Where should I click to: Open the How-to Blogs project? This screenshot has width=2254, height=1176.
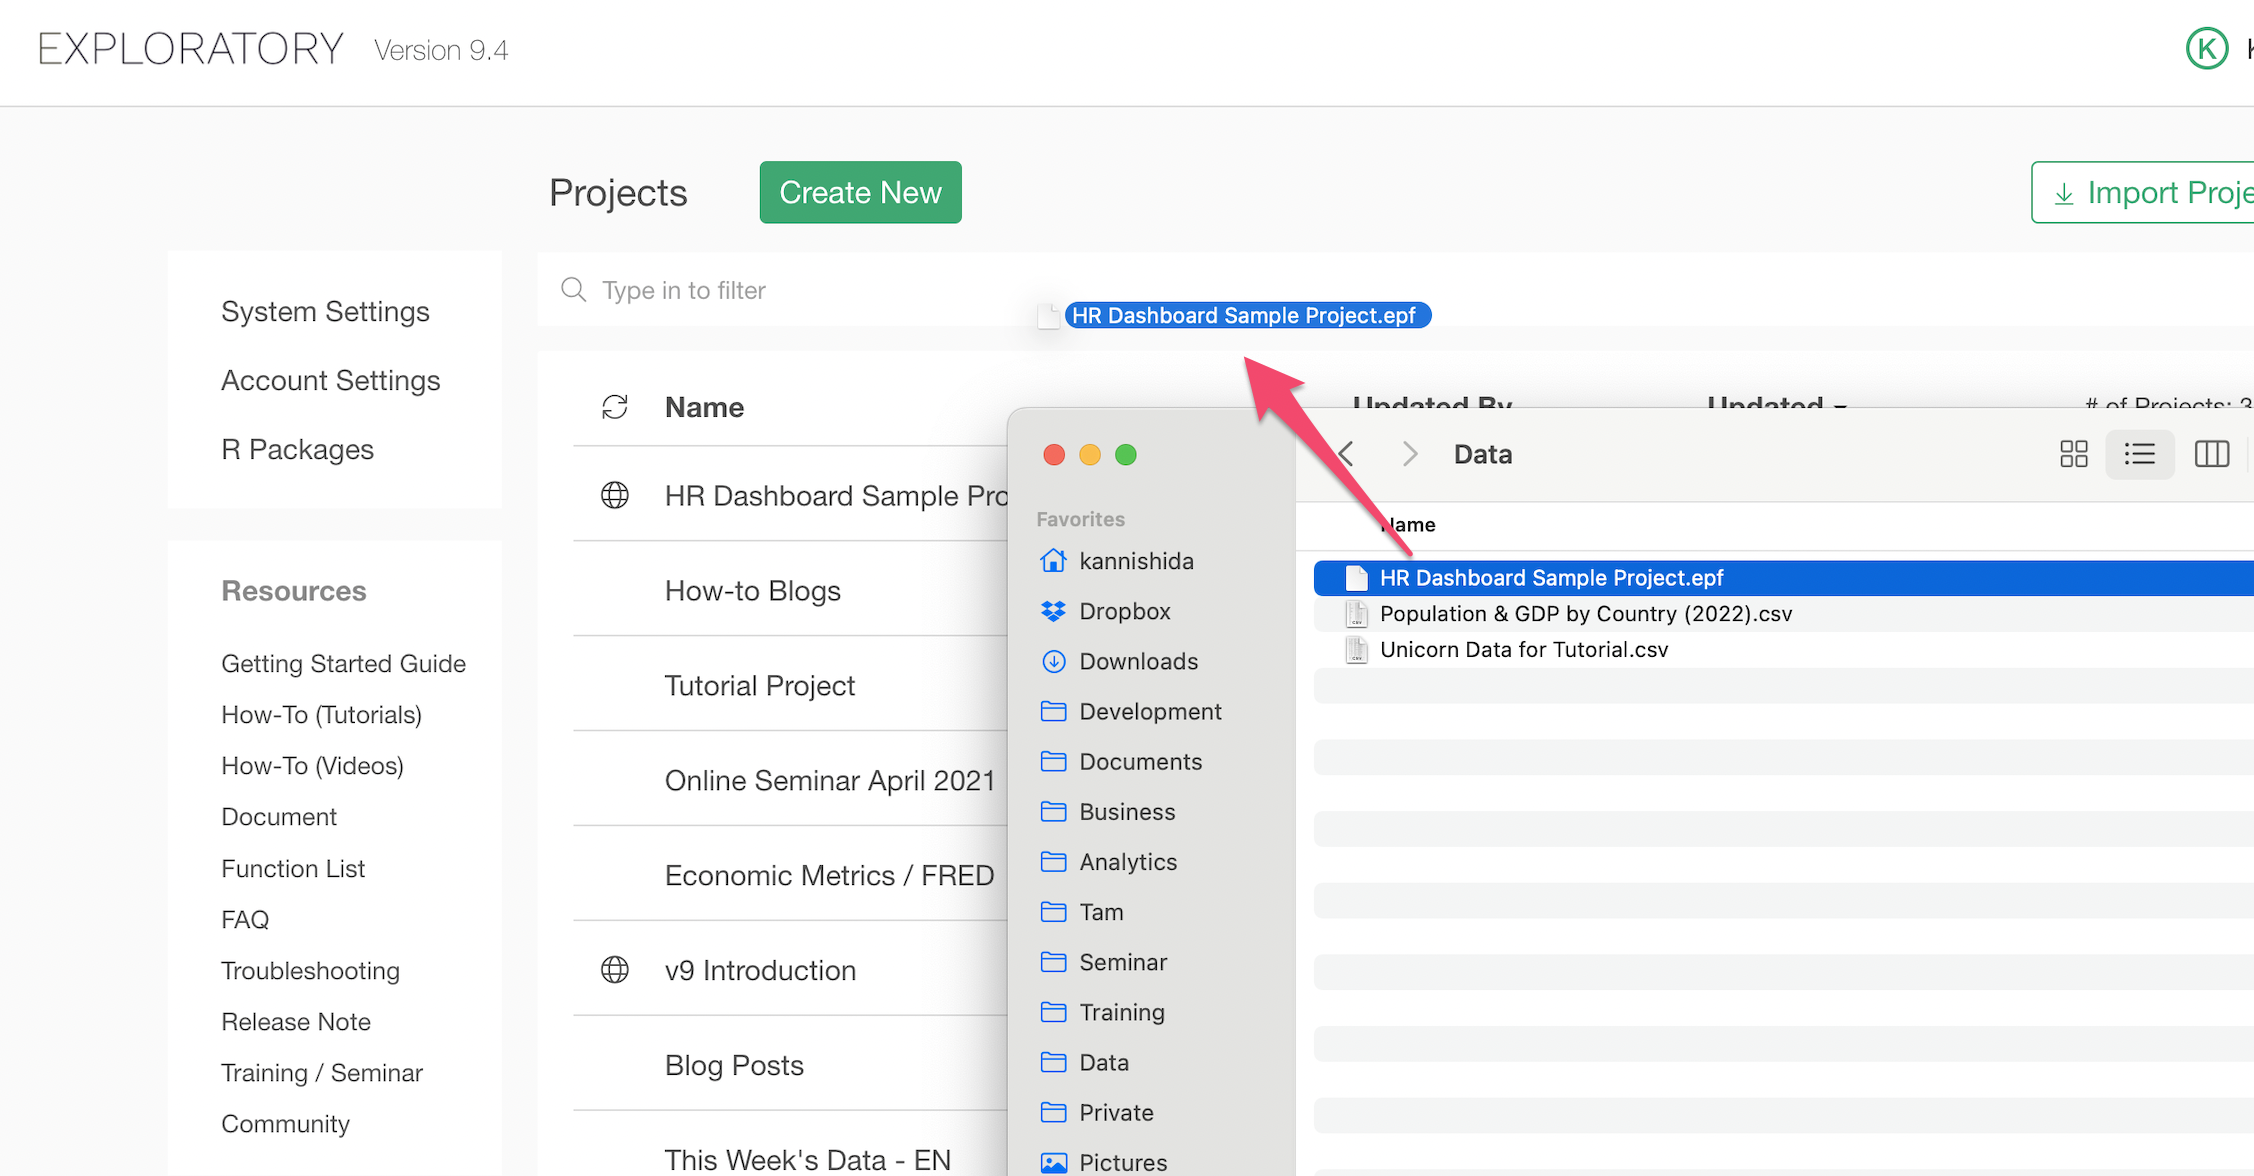coord(752,590)
